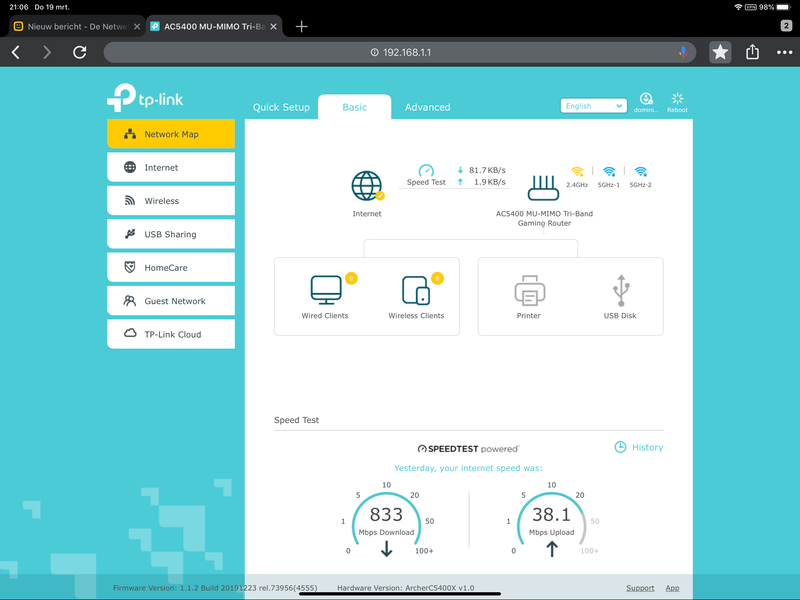Image resolution: width=800 pixels, height=600 pixels.
Task: Open Wired Clients list
Action: [x=326, y=297]
